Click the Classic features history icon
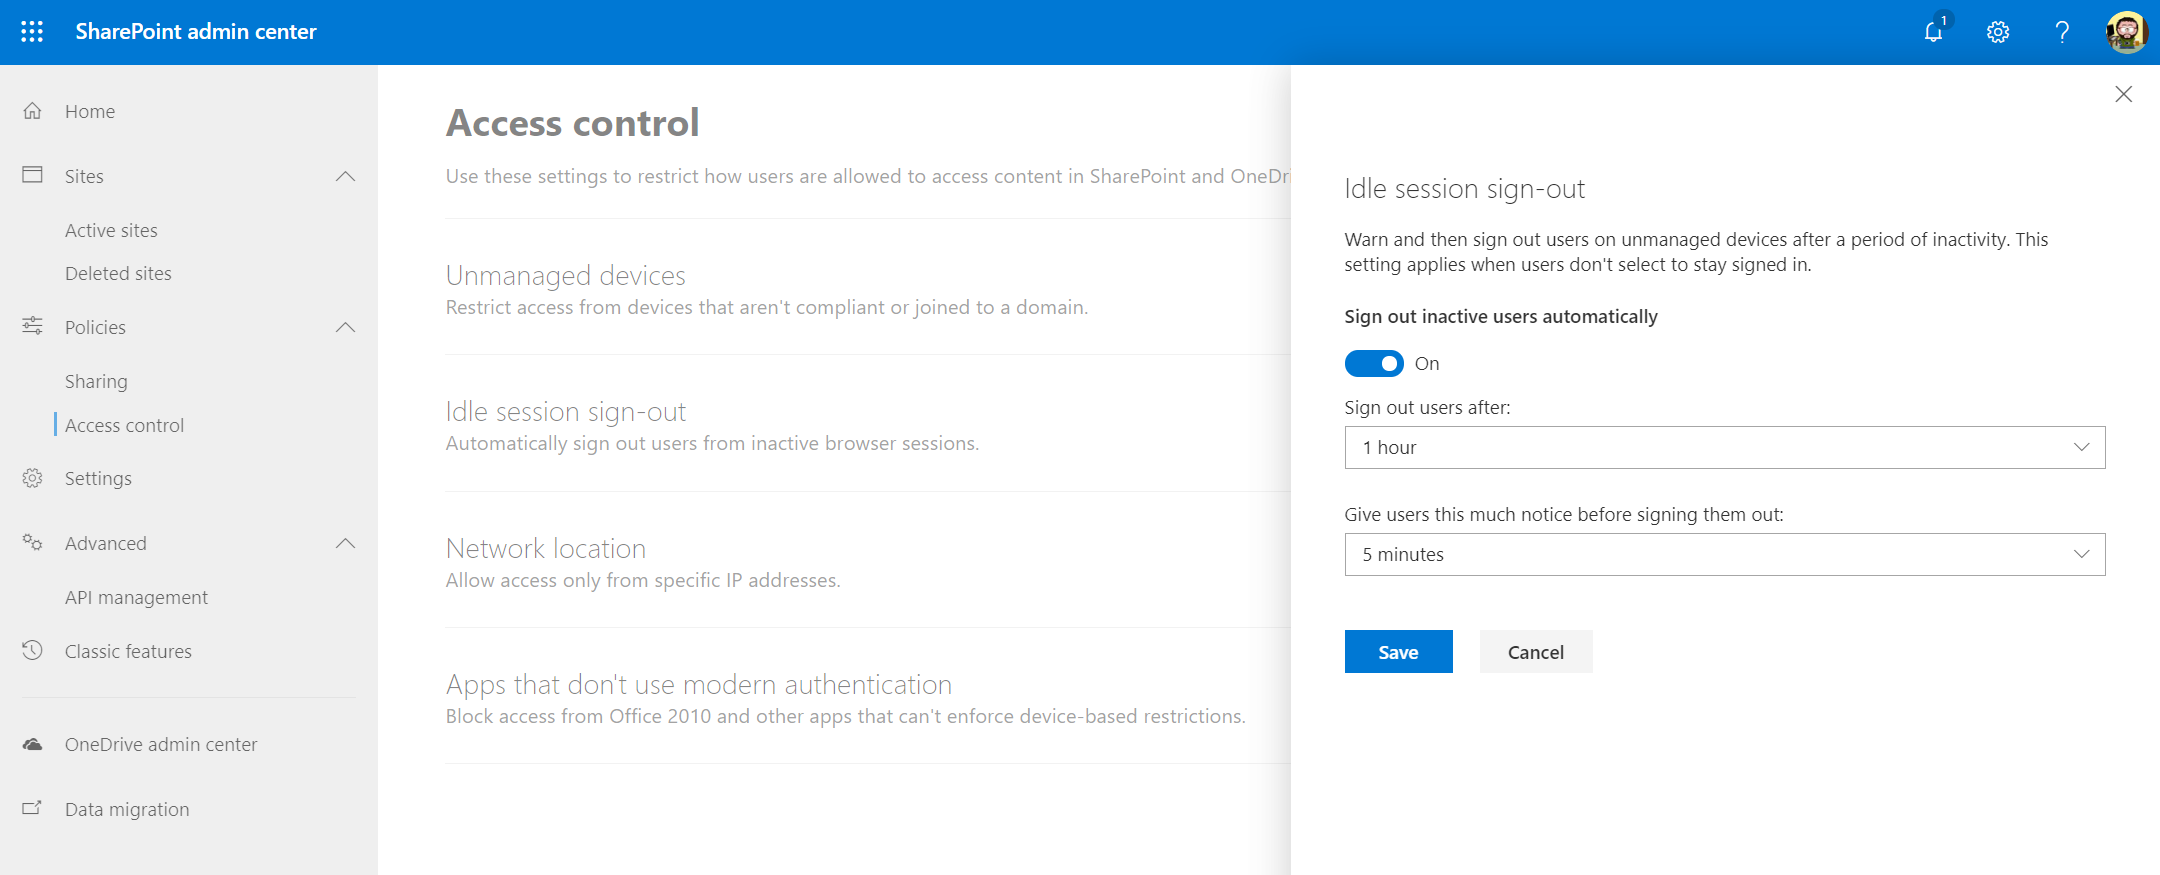The height and width of the screenshot is (875, 2160). pyautogui.click(x=33, y=651)
